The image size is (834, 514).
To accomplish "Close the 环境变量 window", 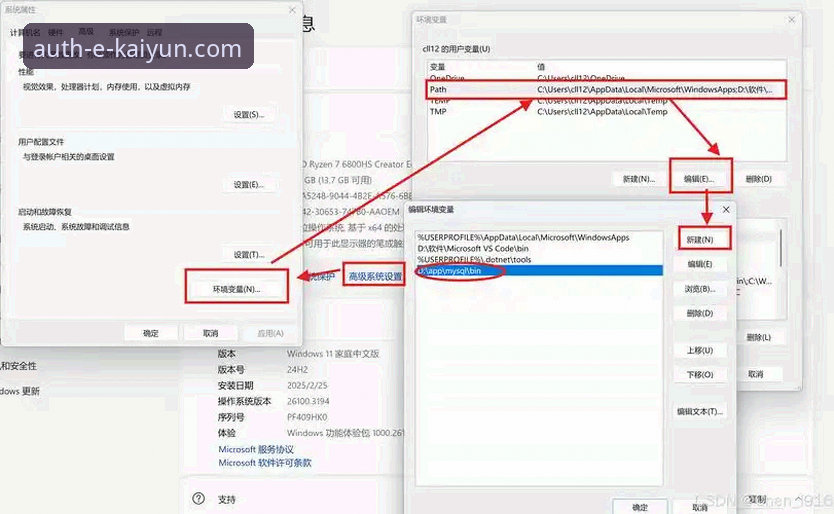I will click(x=791, y=20).
